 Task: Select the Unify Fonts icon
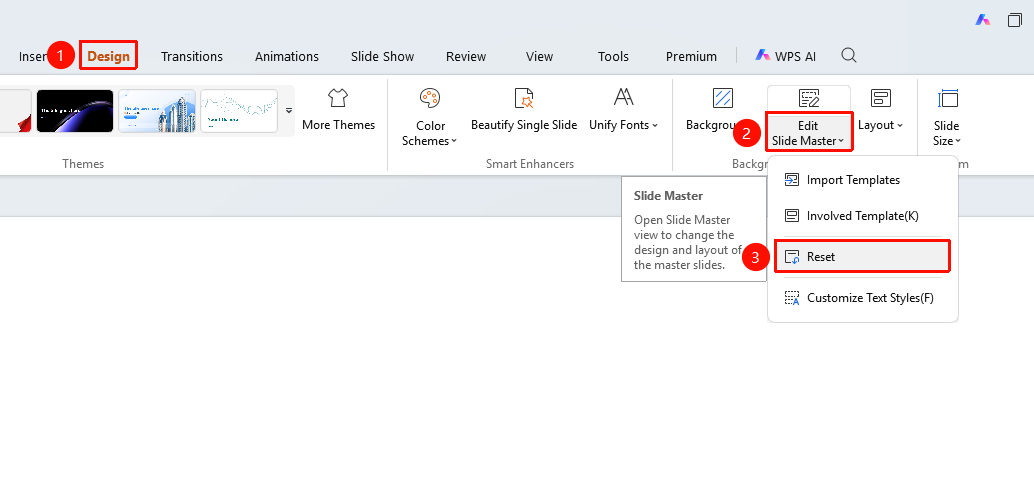623,97
